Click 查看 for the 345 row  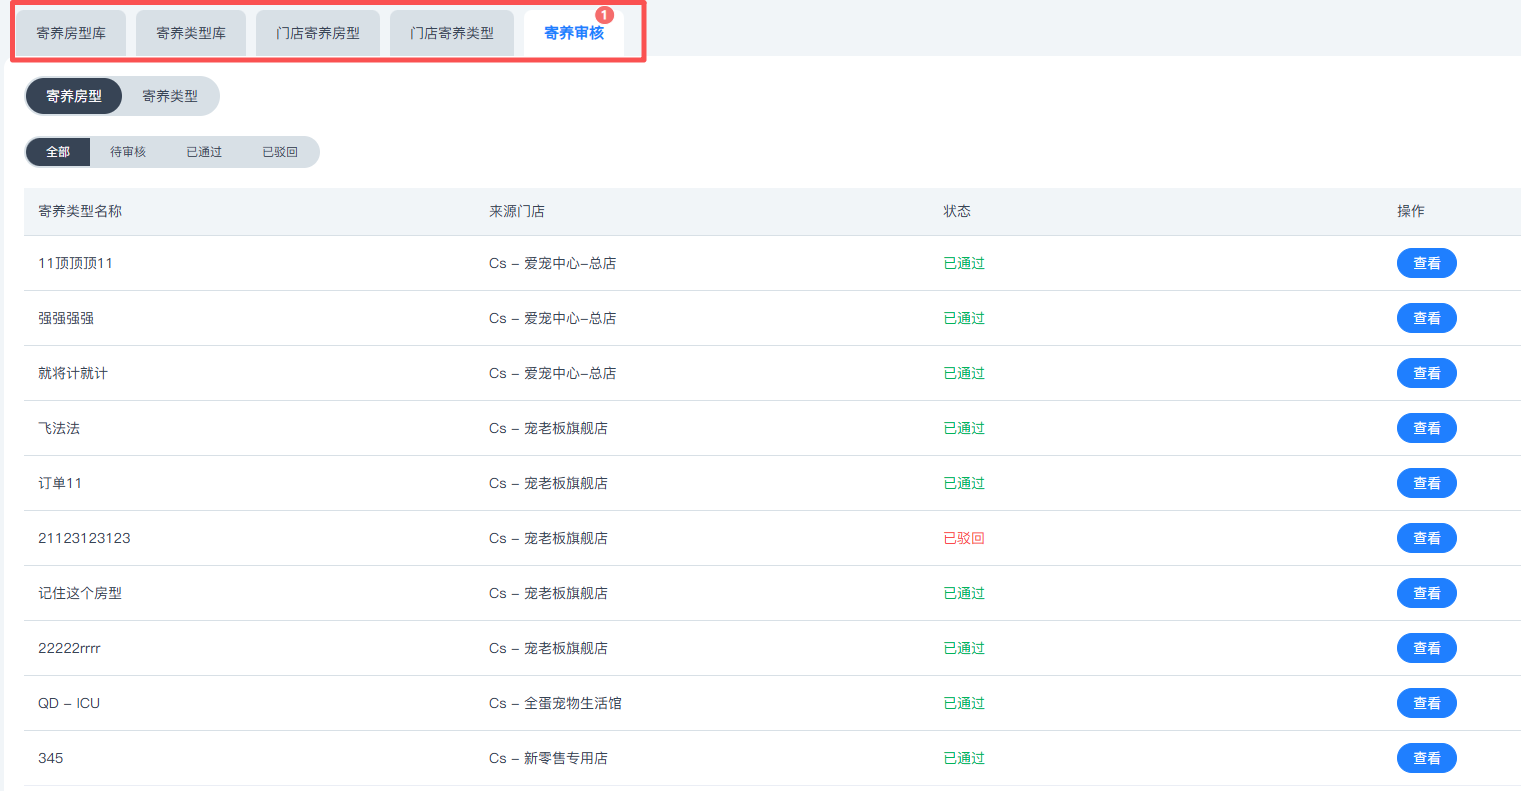[1426, 758]
